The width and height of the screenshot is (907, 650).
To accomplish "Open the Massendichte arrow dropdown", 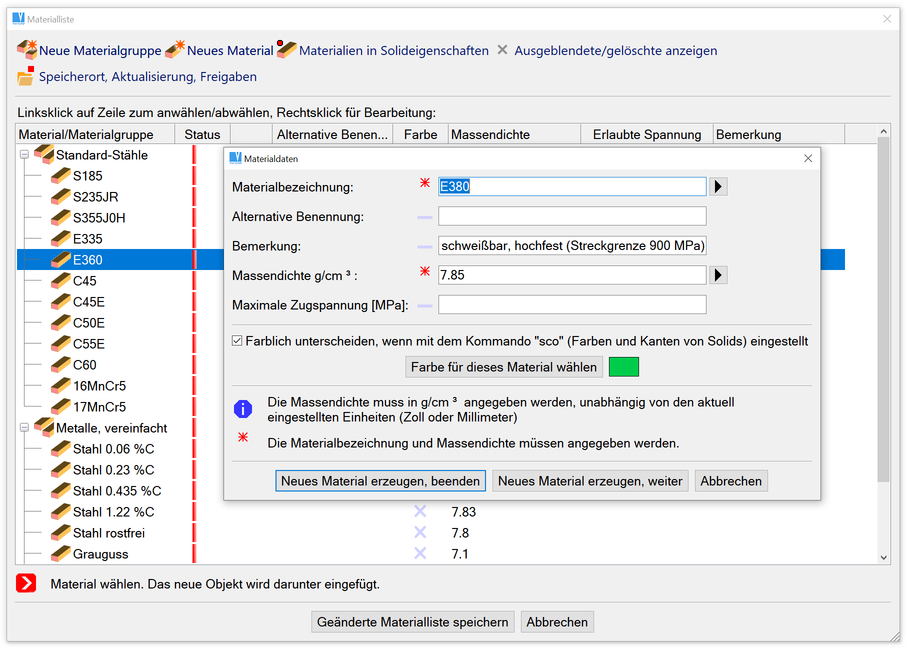I will [718, 275].
